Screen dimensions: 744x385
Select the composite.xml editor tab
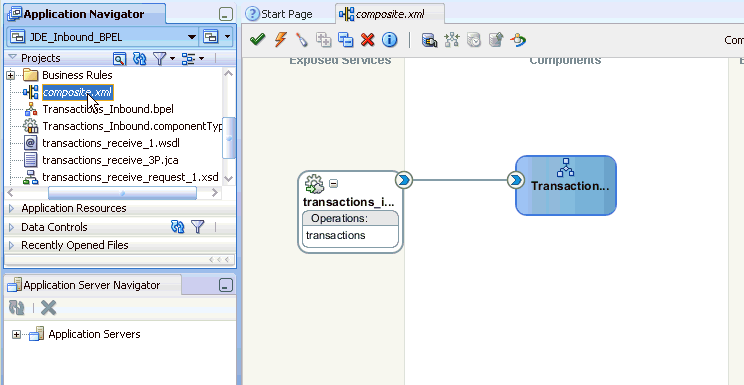pos(390,14)
